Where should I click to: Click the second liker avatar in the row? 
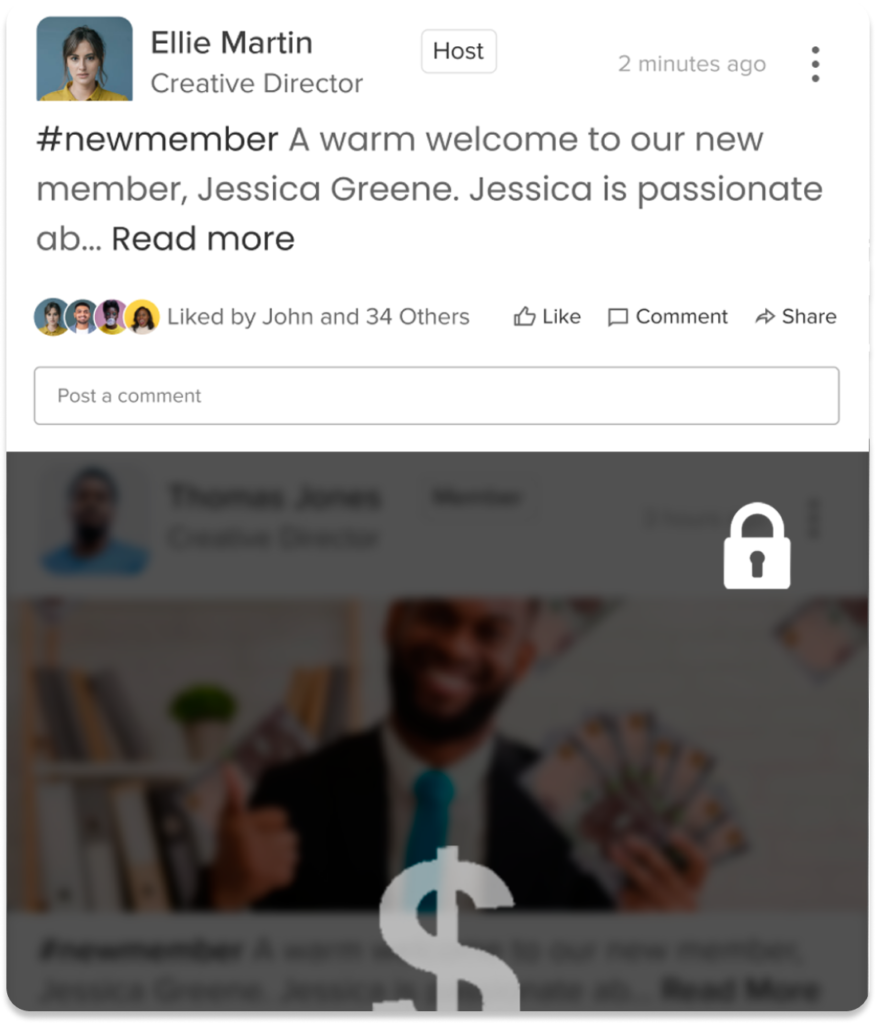(x=82, y=317)
